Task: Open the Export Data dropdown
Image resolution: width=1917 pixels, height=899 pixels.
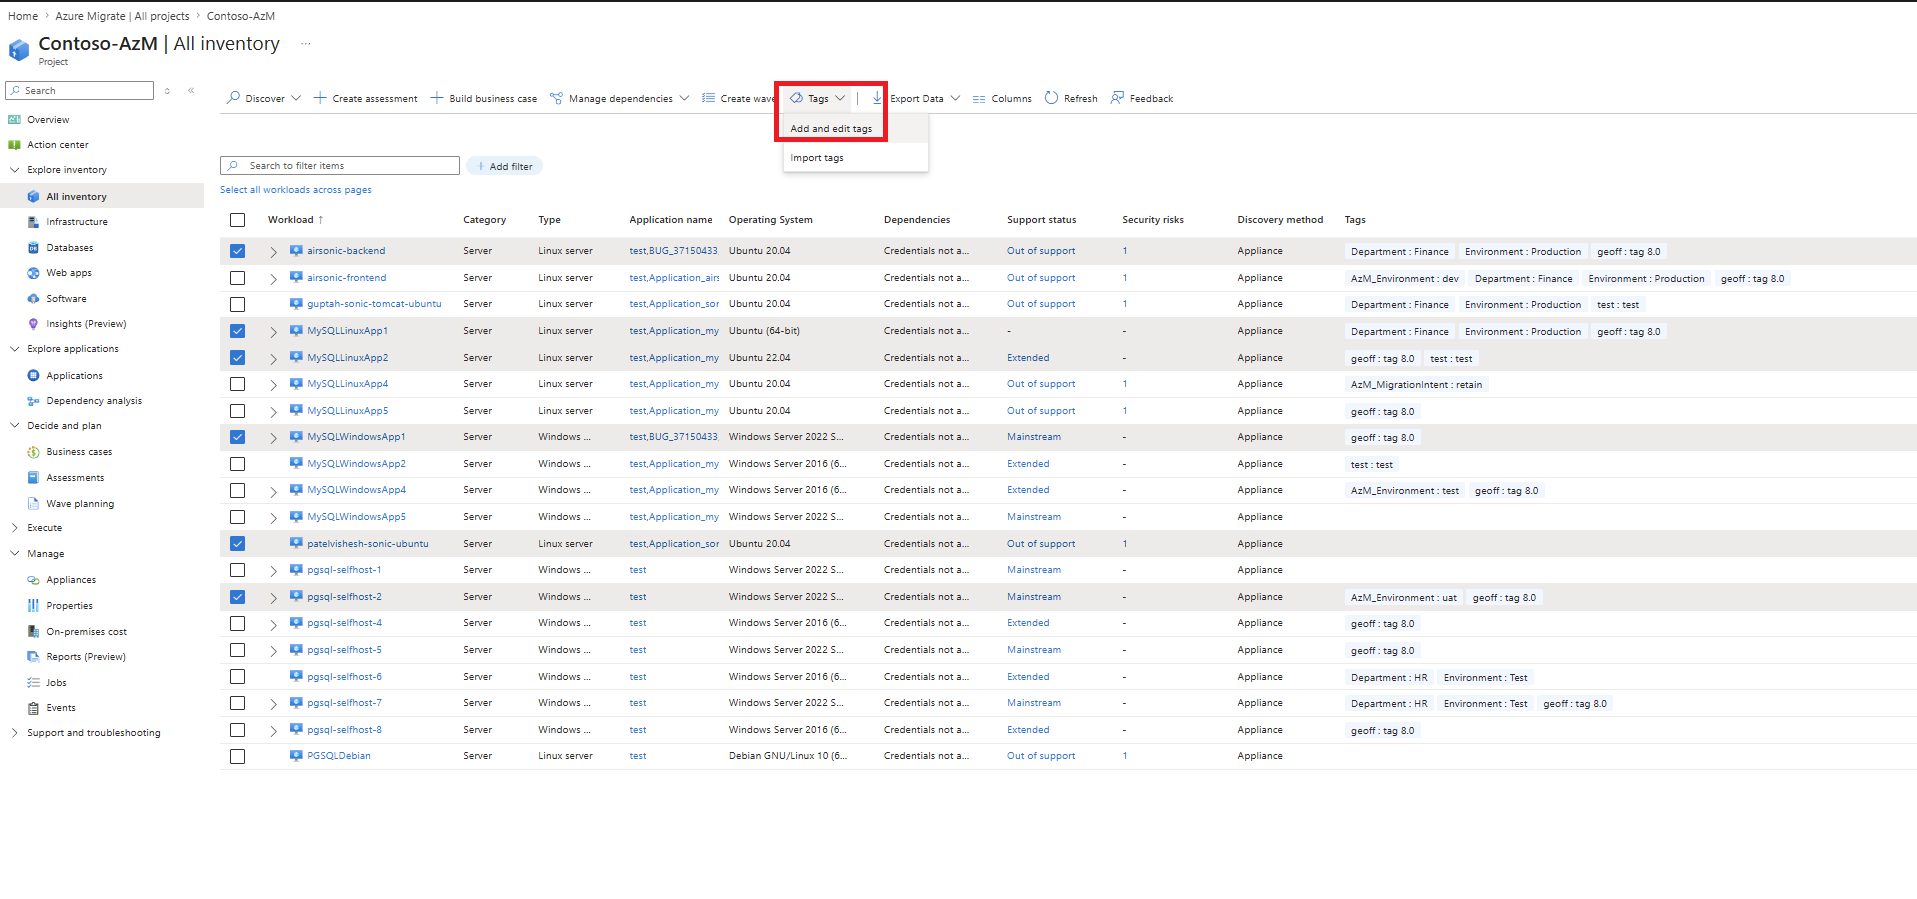Action: click(915, 98)
